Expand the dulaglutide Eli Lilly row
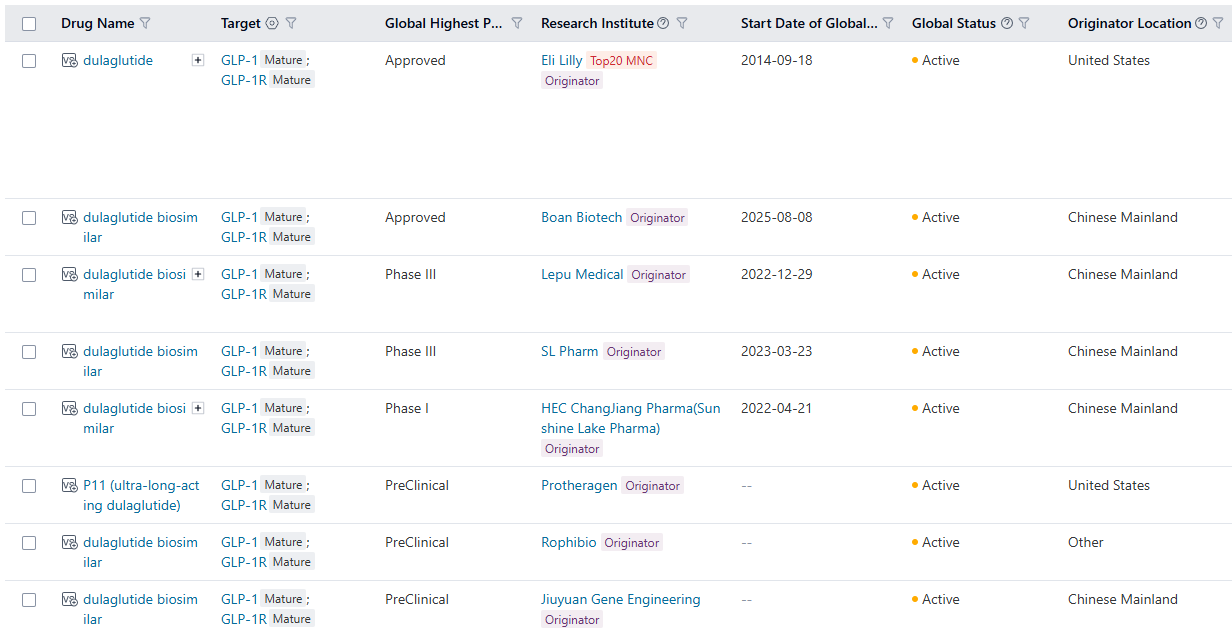 pos(198,60)
